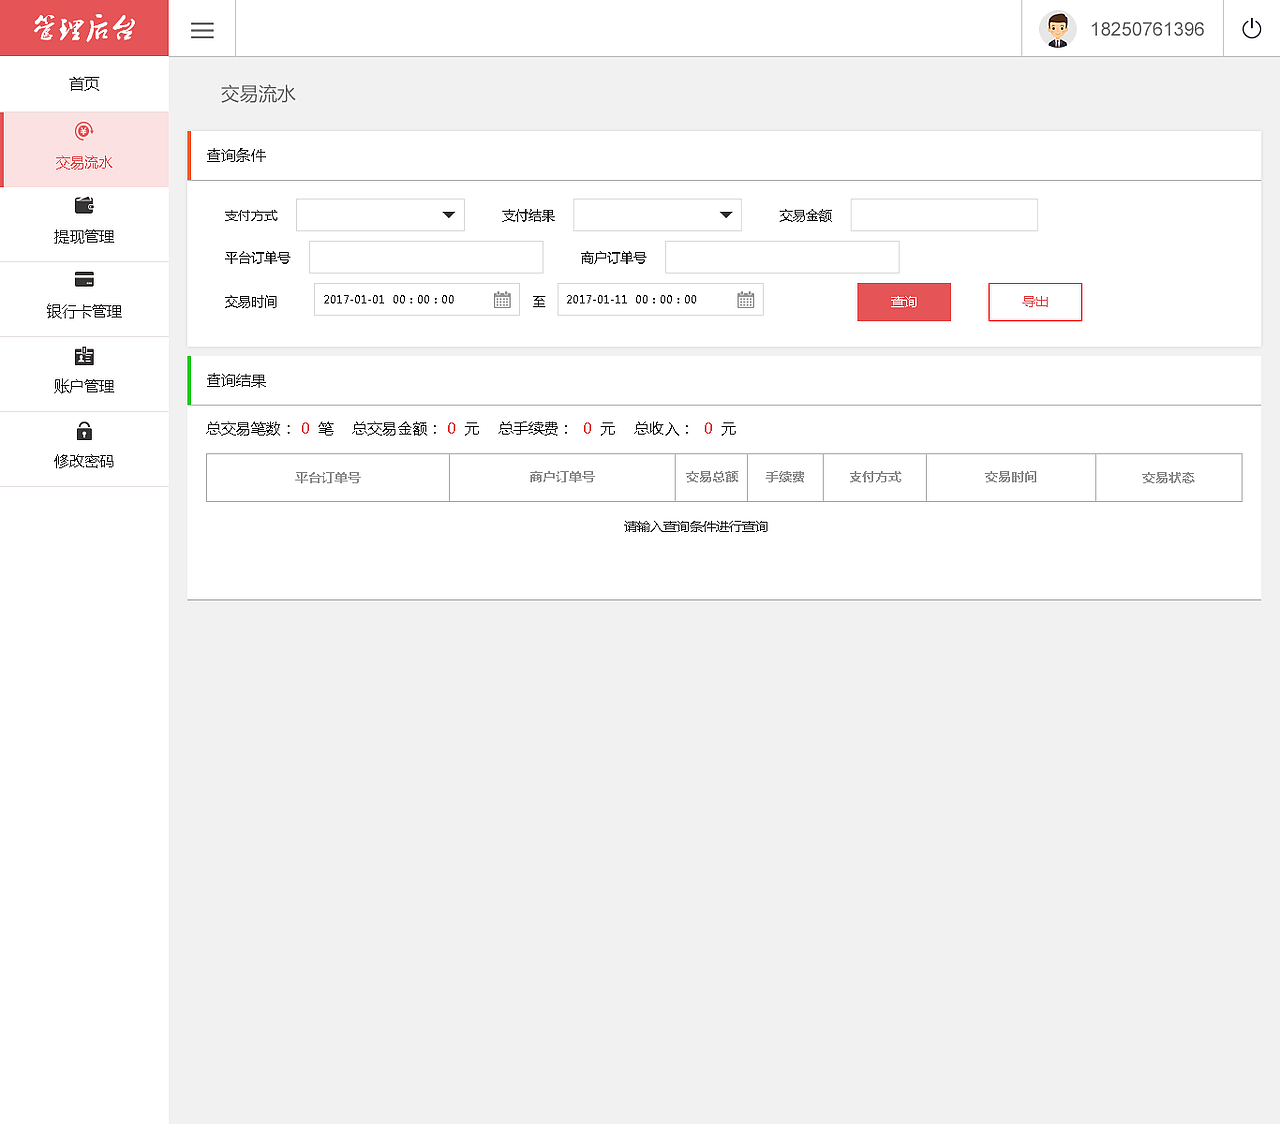This screenshot has height=1124, width=1280.
Task: Click the 总手续费 summary label
Action: tap(534, 429)
